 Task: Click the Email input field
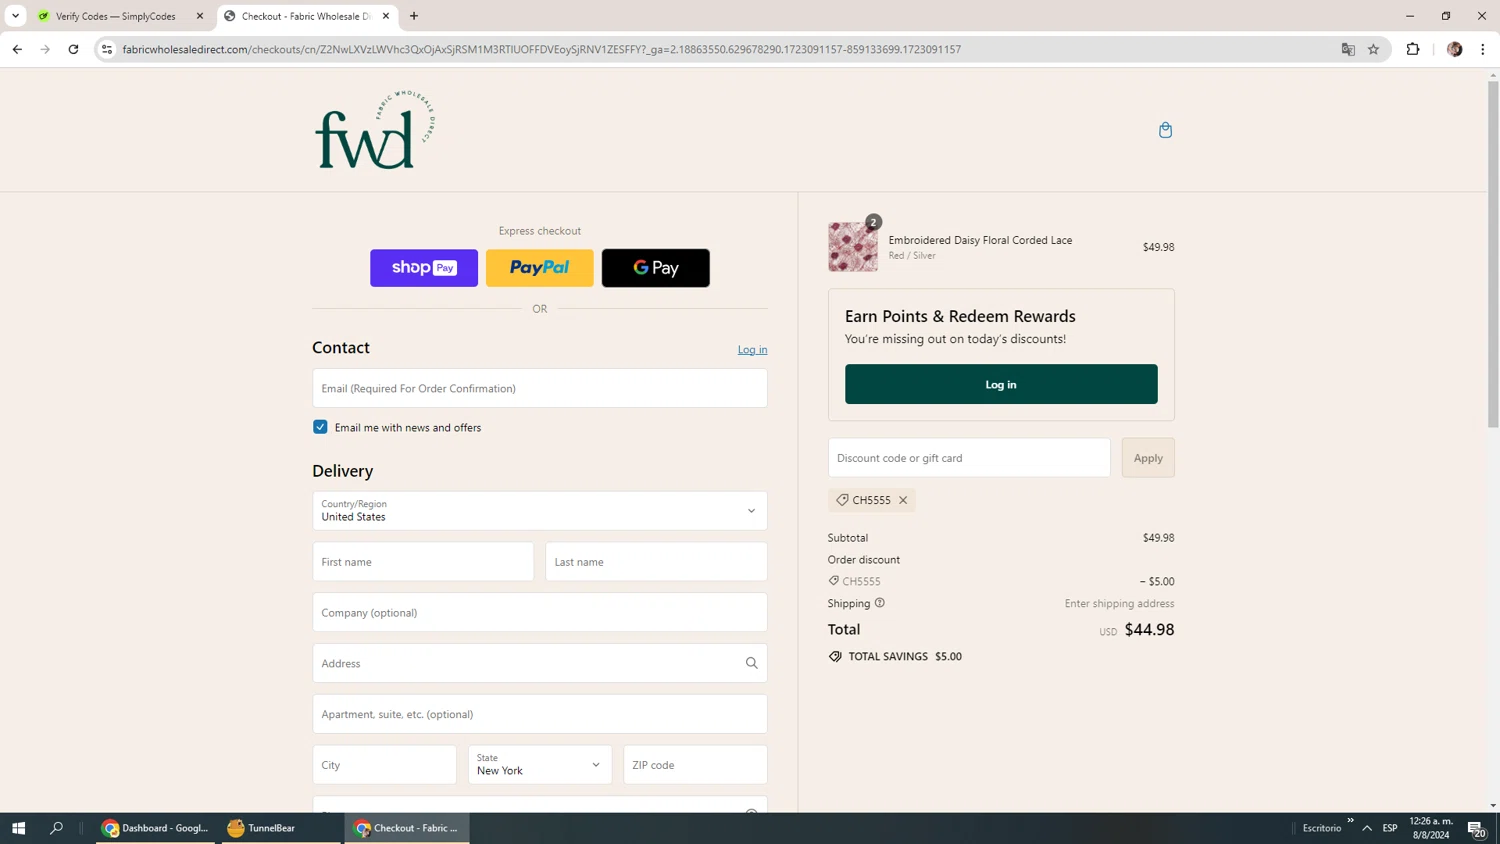[540, 388]
